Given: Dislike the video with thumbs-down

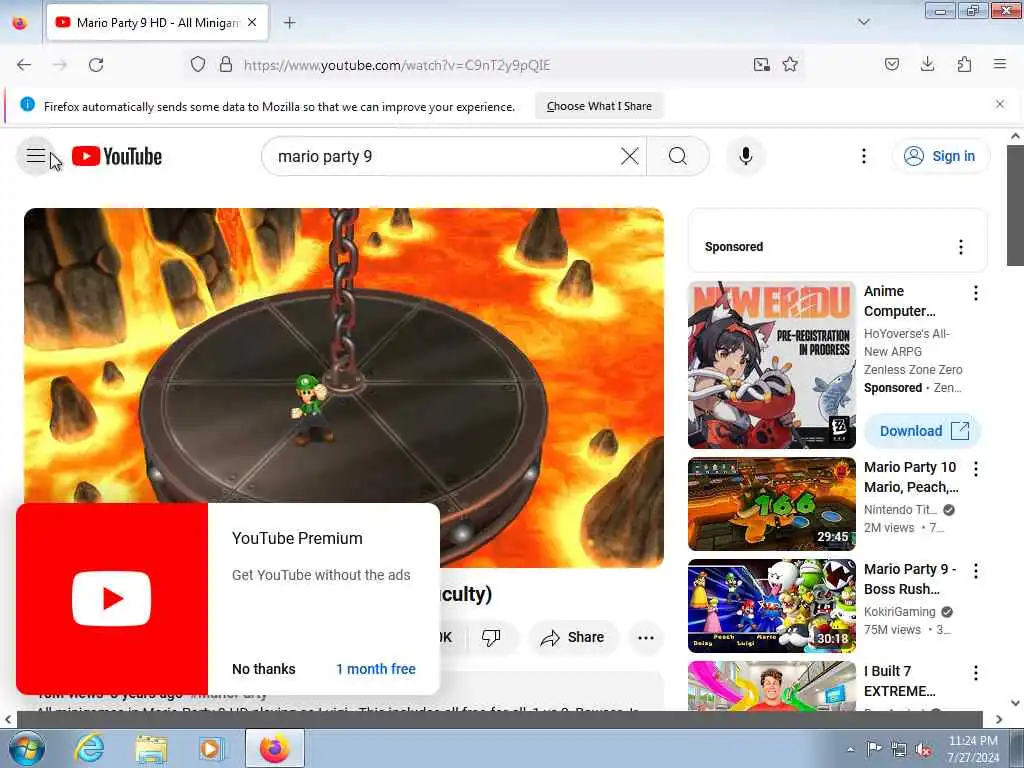Looking at the screenshot, I should [491, 637].
